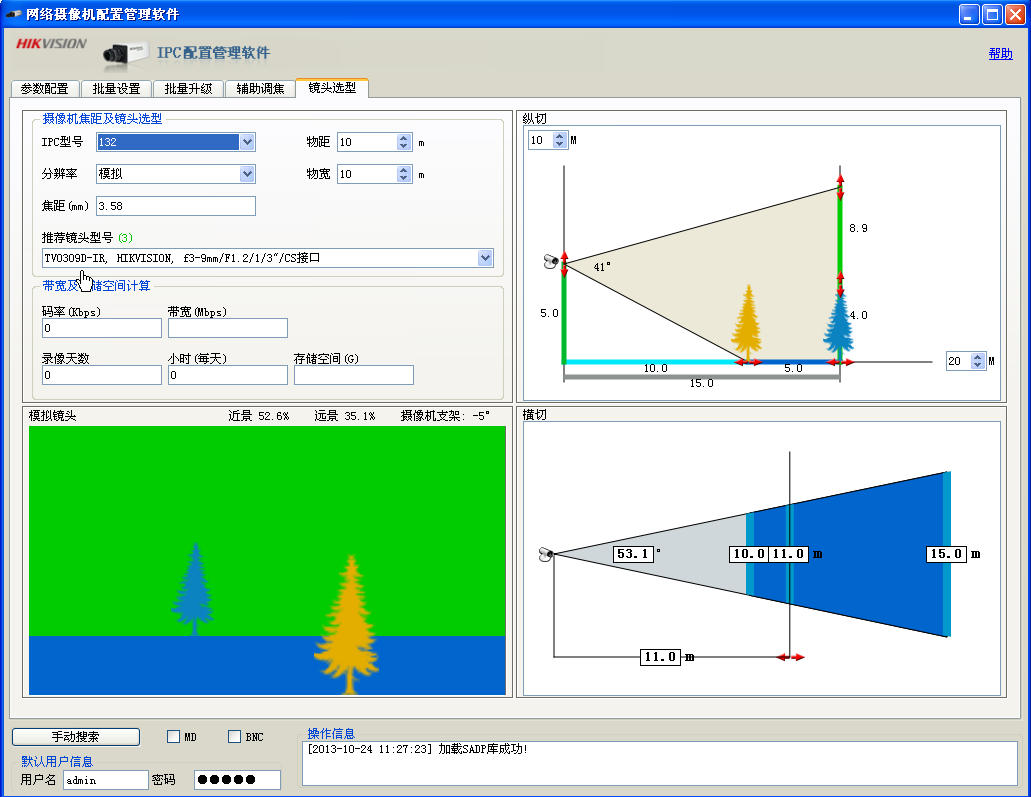Click red arrow handle under blue tree
Screen dimensions: 1031x797
pos(840,362)
